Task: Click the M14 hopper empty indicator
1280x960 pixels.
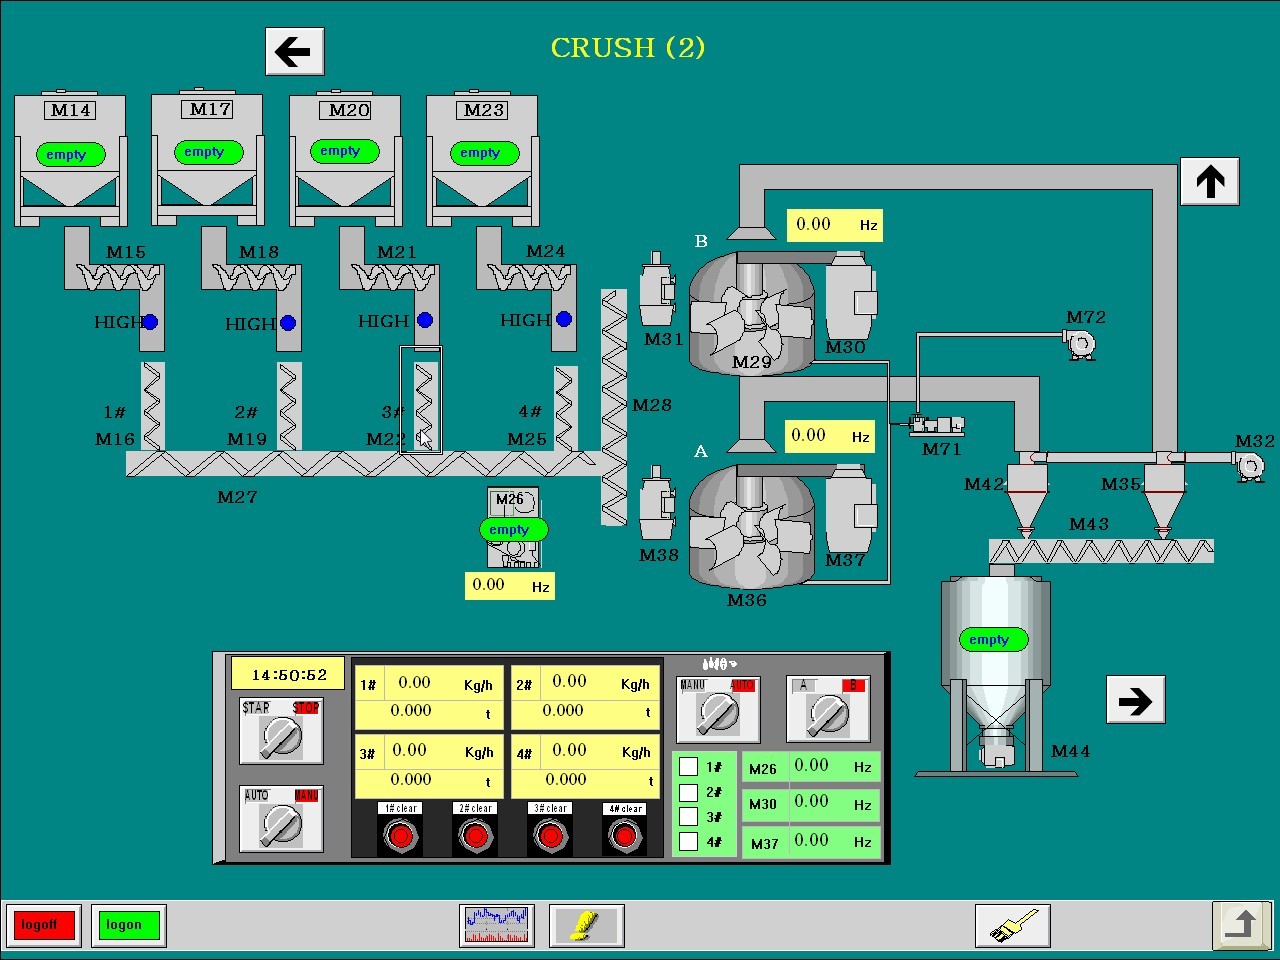Action: pos(69,155)
